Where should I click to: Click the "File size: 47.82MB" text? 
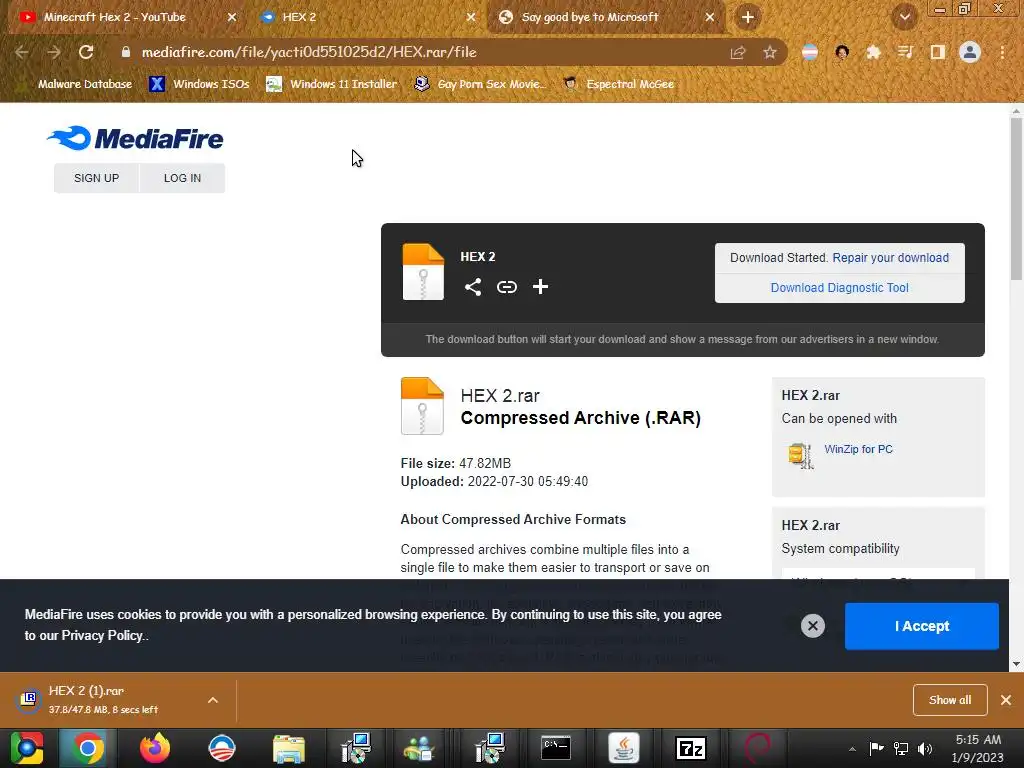tap(455, 464)
